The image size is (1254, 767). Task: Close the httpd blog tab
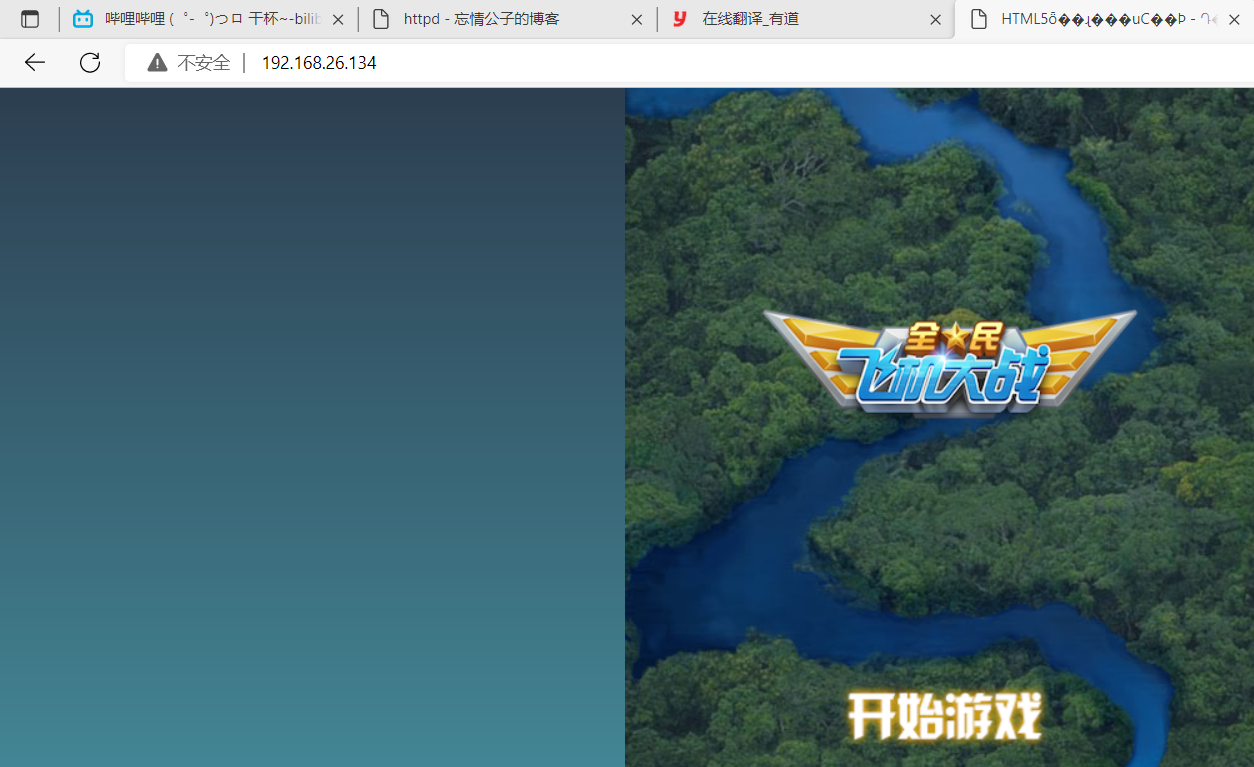pyautogui.click(x=637, y=19)
